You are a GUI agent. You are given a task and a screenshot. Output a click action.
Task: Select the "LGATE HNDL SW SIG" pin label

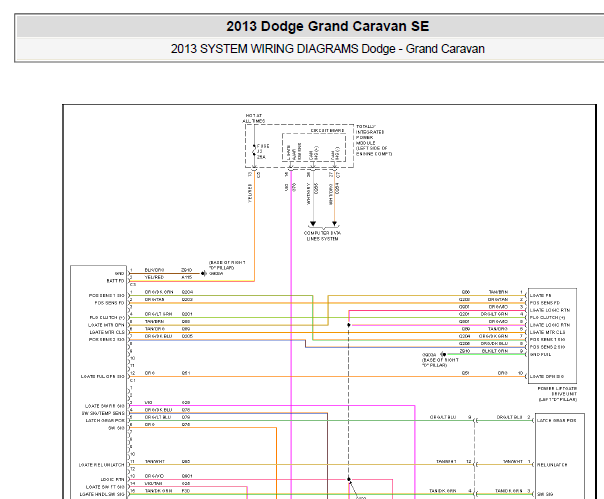pos(102,494)
